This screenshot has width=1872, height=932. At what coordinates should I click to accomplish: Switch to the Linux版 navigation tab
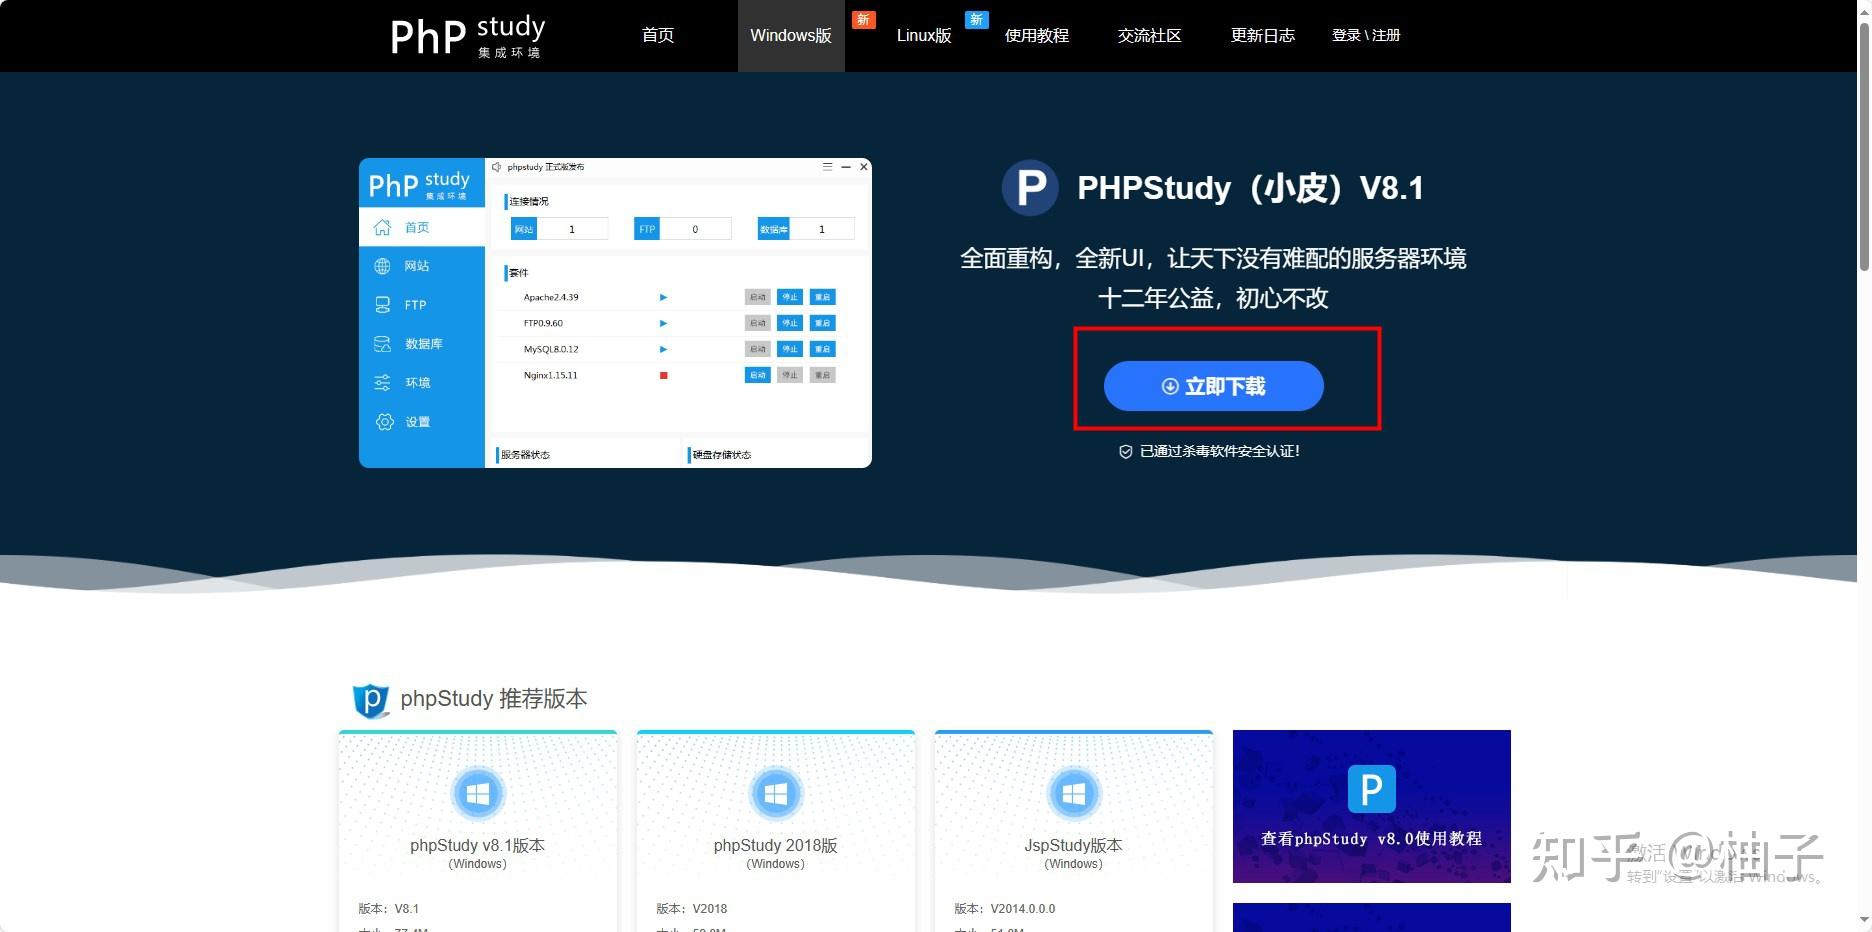(x=922, y=35)
